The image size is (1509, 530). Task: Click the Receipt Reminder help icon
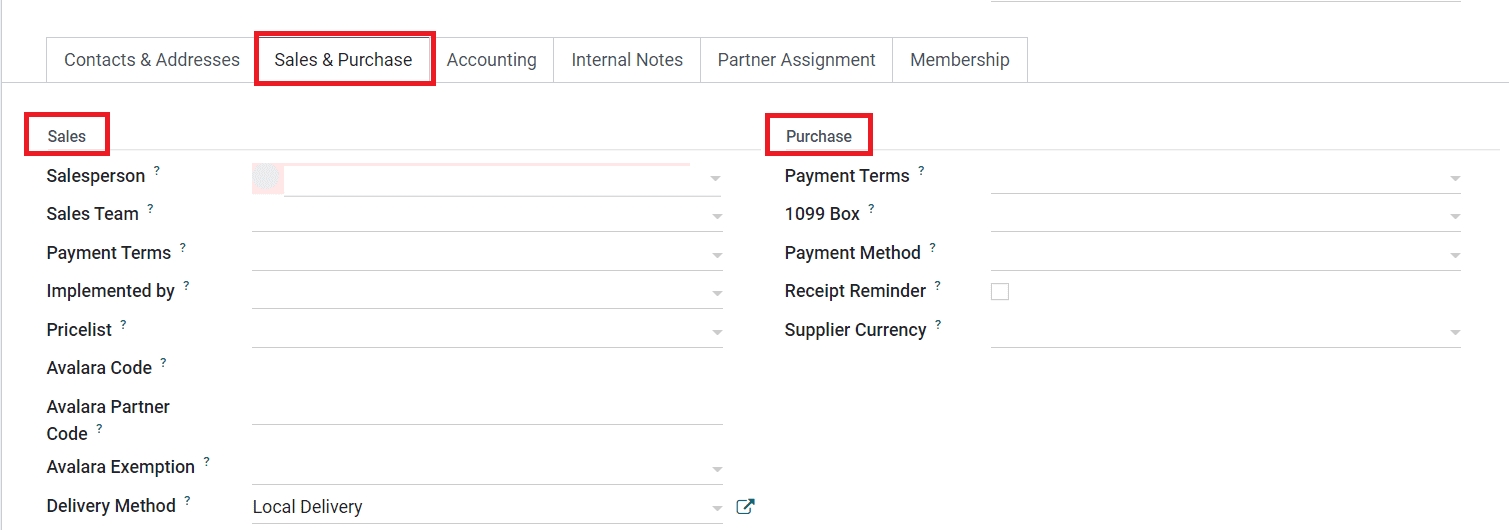(x=938, y=286)
